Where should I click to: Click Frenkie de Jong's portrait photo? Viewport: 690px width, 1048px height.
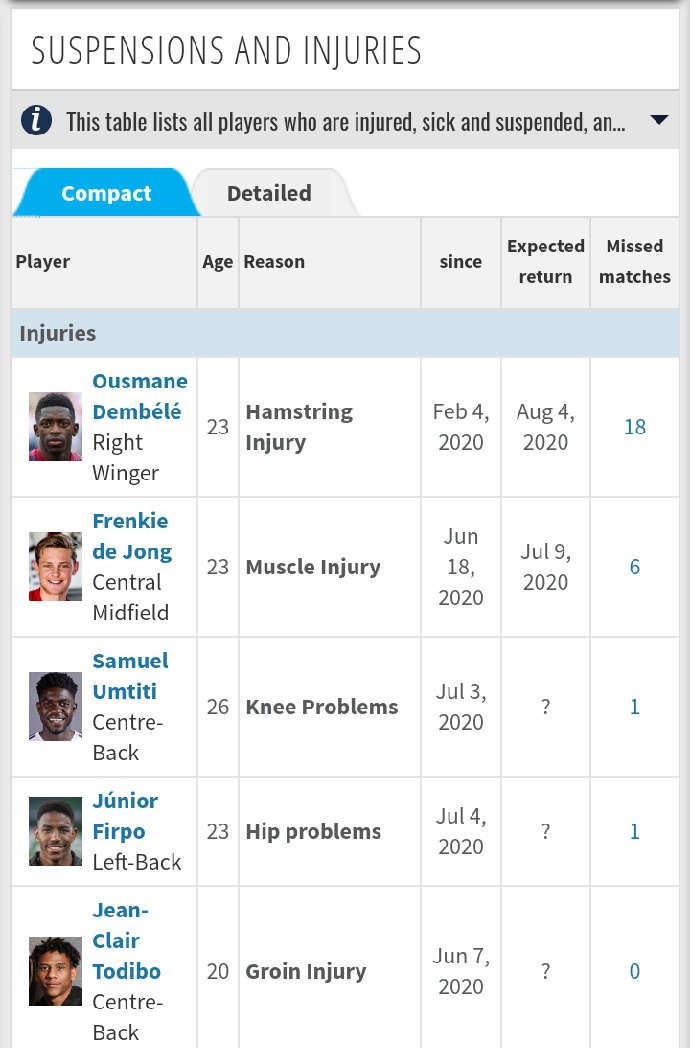(55, 567)
